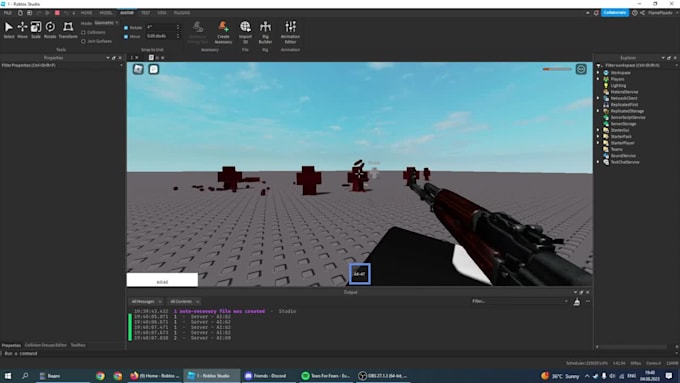The image size is (680, 383).
Task: Select the AK-47 hotbar slot
Action: click(360, 274)
